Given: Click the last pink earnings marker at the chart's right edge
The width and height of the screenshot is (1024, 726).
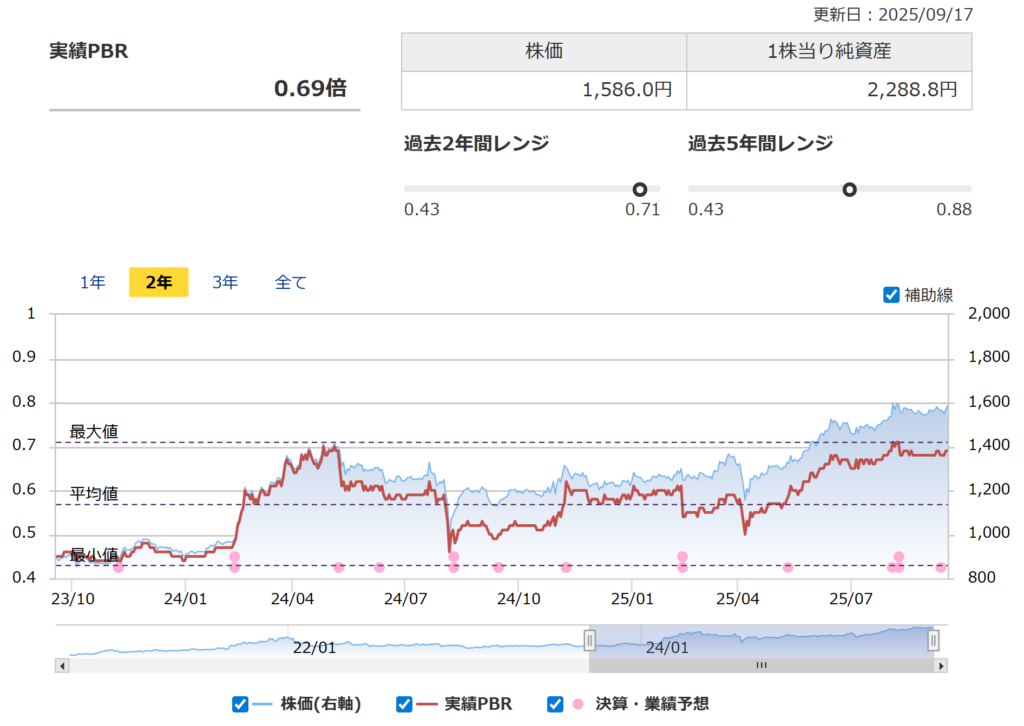Looking at the screenshot, I should tap(941, 567).
